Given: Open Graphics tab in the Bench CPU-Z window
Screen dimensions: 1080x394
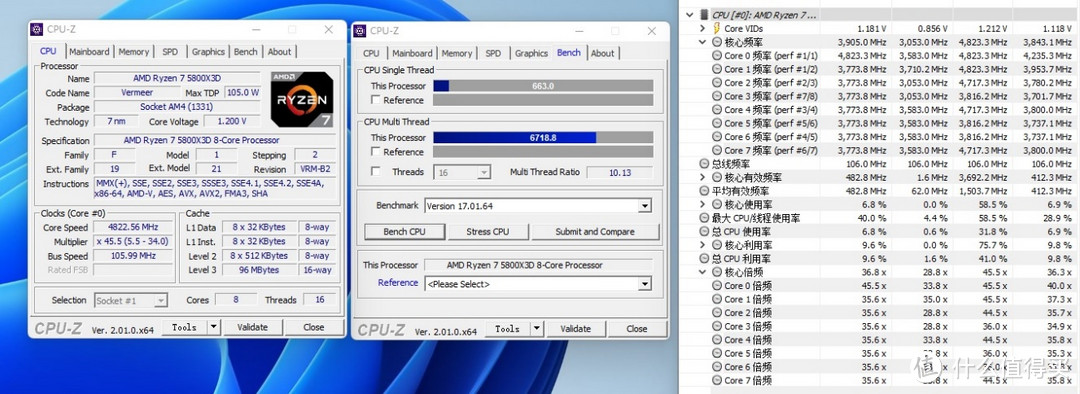Looking at the screenshot, I should (x=531, y=53).
